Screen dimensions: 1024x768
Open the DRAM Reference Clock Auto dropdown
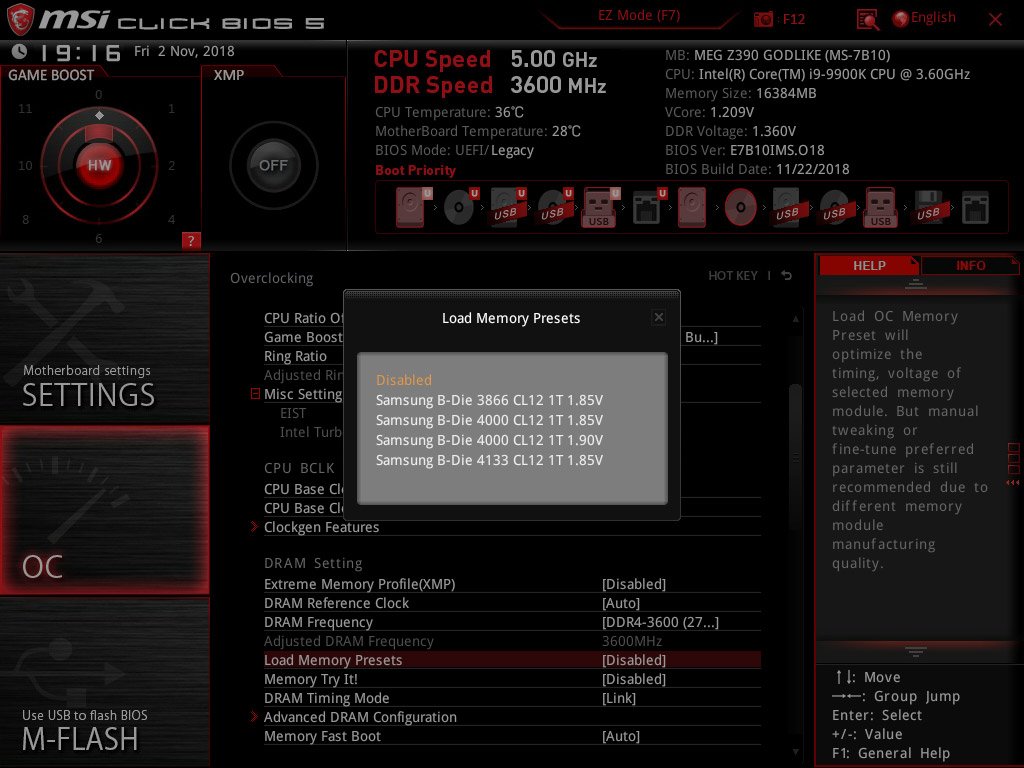620,603
